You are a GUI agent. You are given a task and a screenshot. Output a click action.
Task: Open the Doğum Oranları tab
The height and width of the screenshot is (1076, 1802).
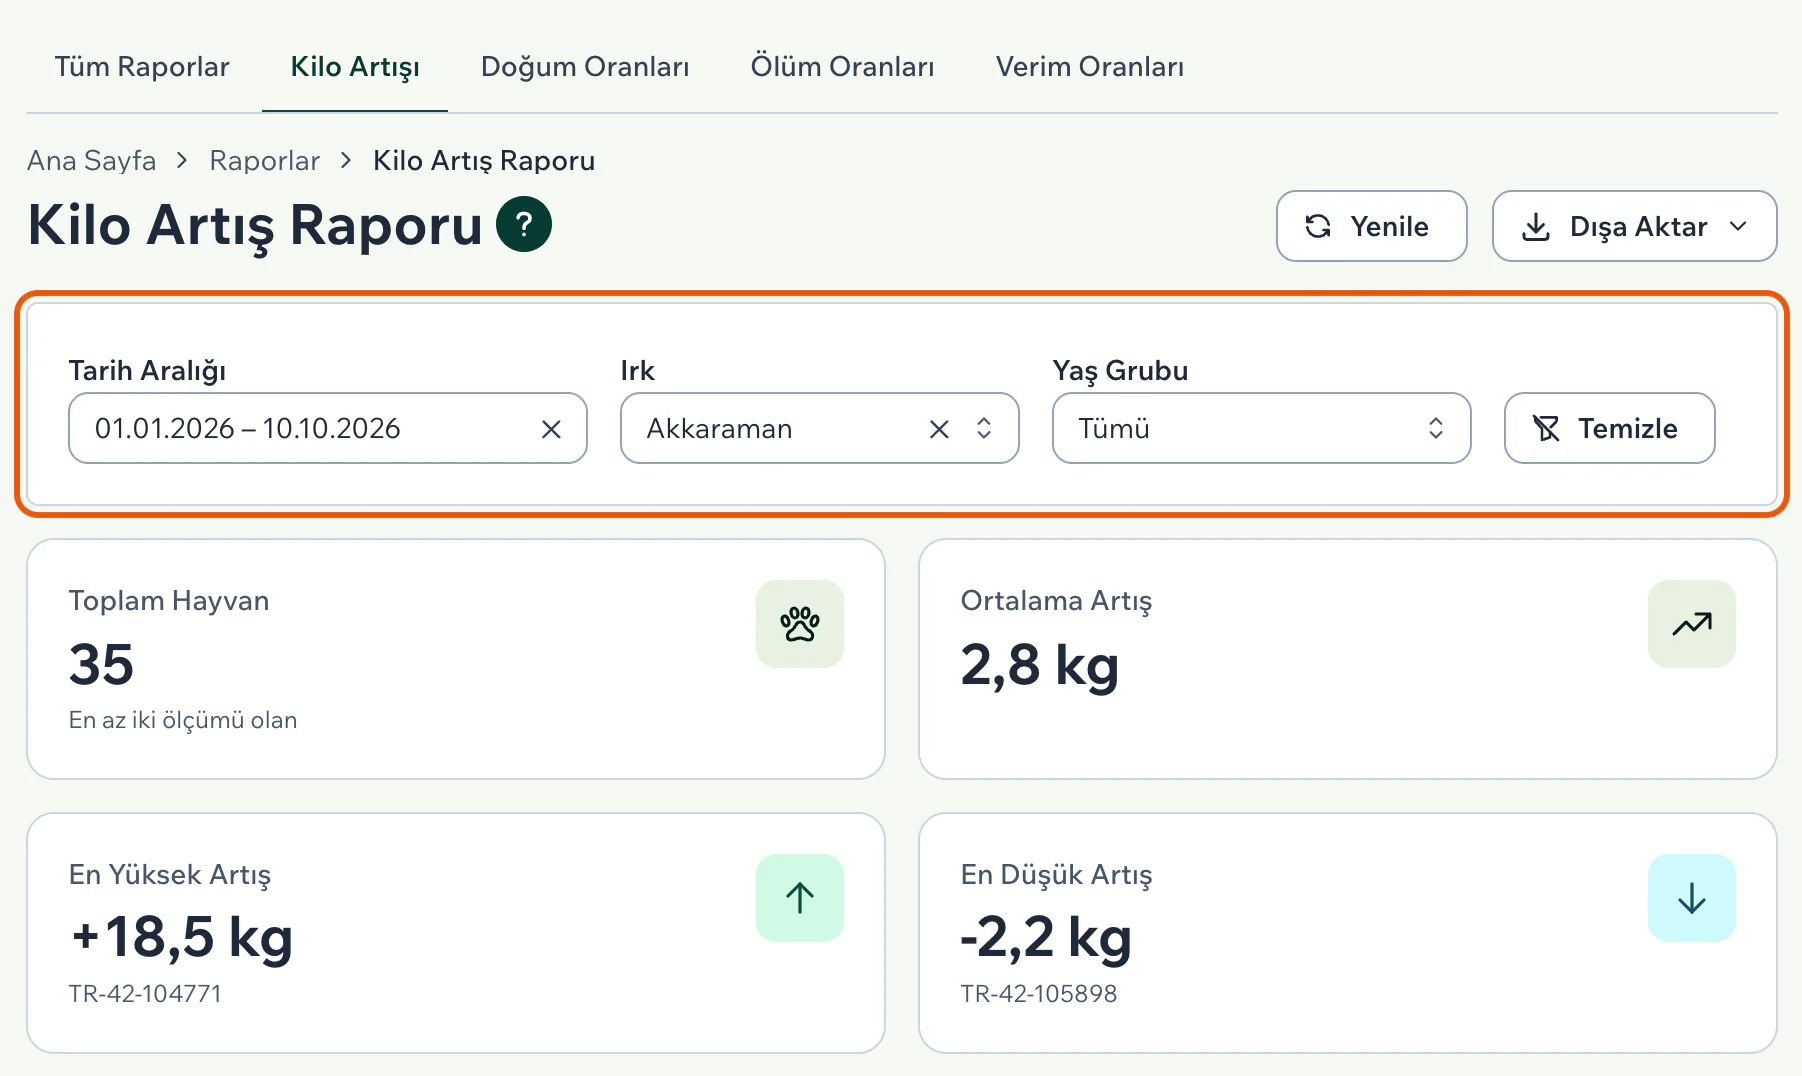pyautogui.click(x=585, y=67)
